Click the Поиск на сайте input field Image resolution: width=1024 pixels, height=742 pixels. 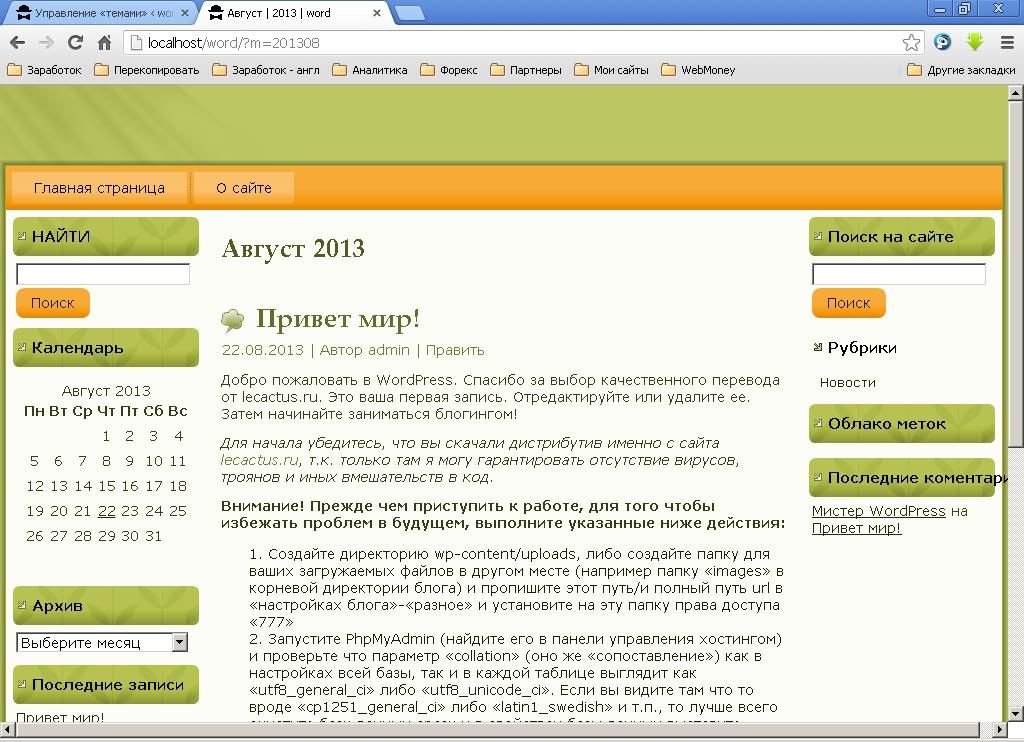pyautogui.click(x=899, y=274)
